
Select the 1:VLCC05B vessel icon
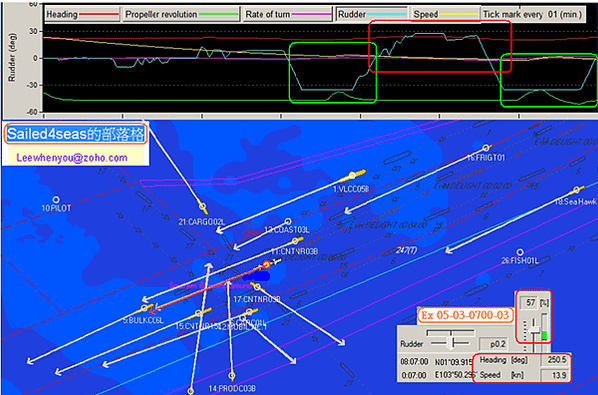(352, 175)
